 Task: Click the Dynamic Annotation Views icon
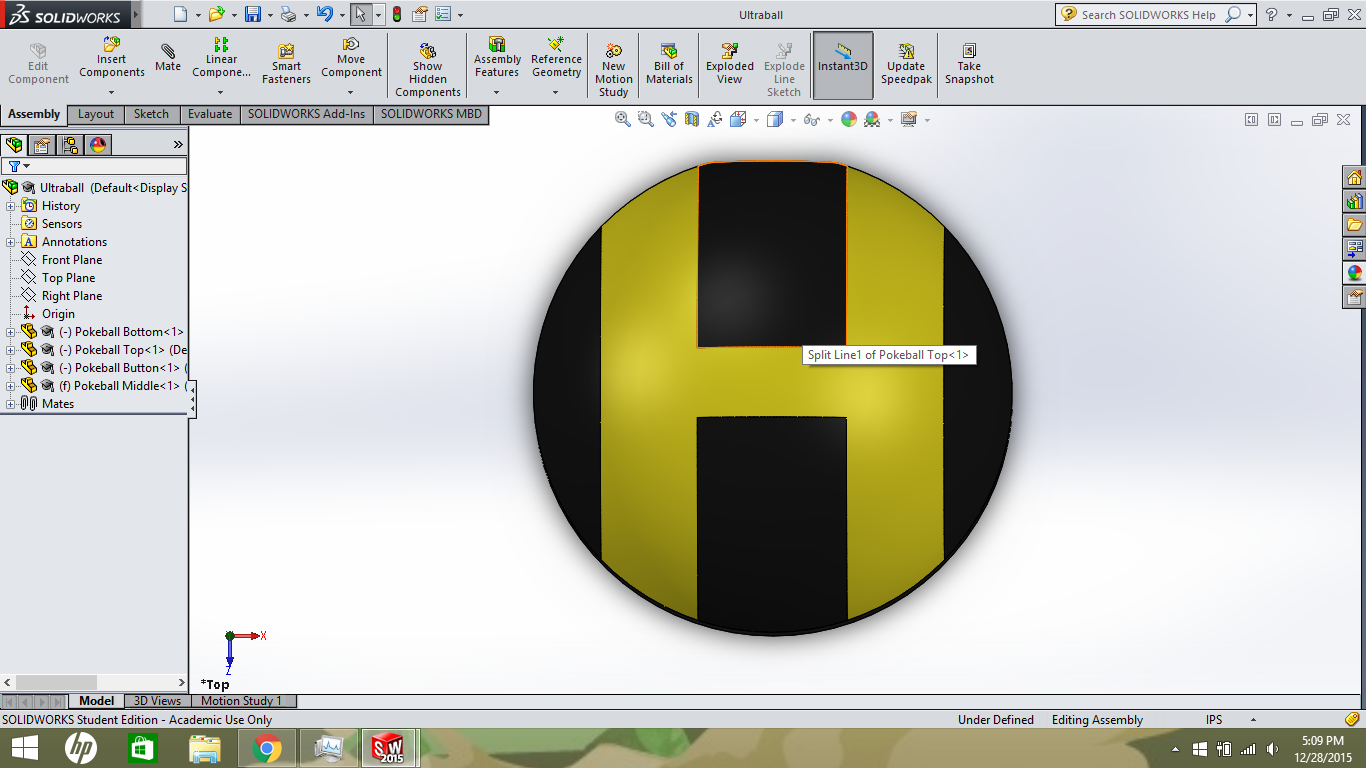[715, 120]
